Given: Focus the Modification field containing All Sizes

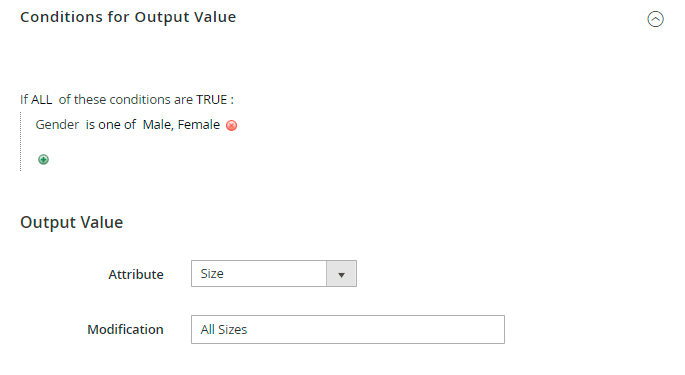Looking at the screenshot, I should point(348,330).
